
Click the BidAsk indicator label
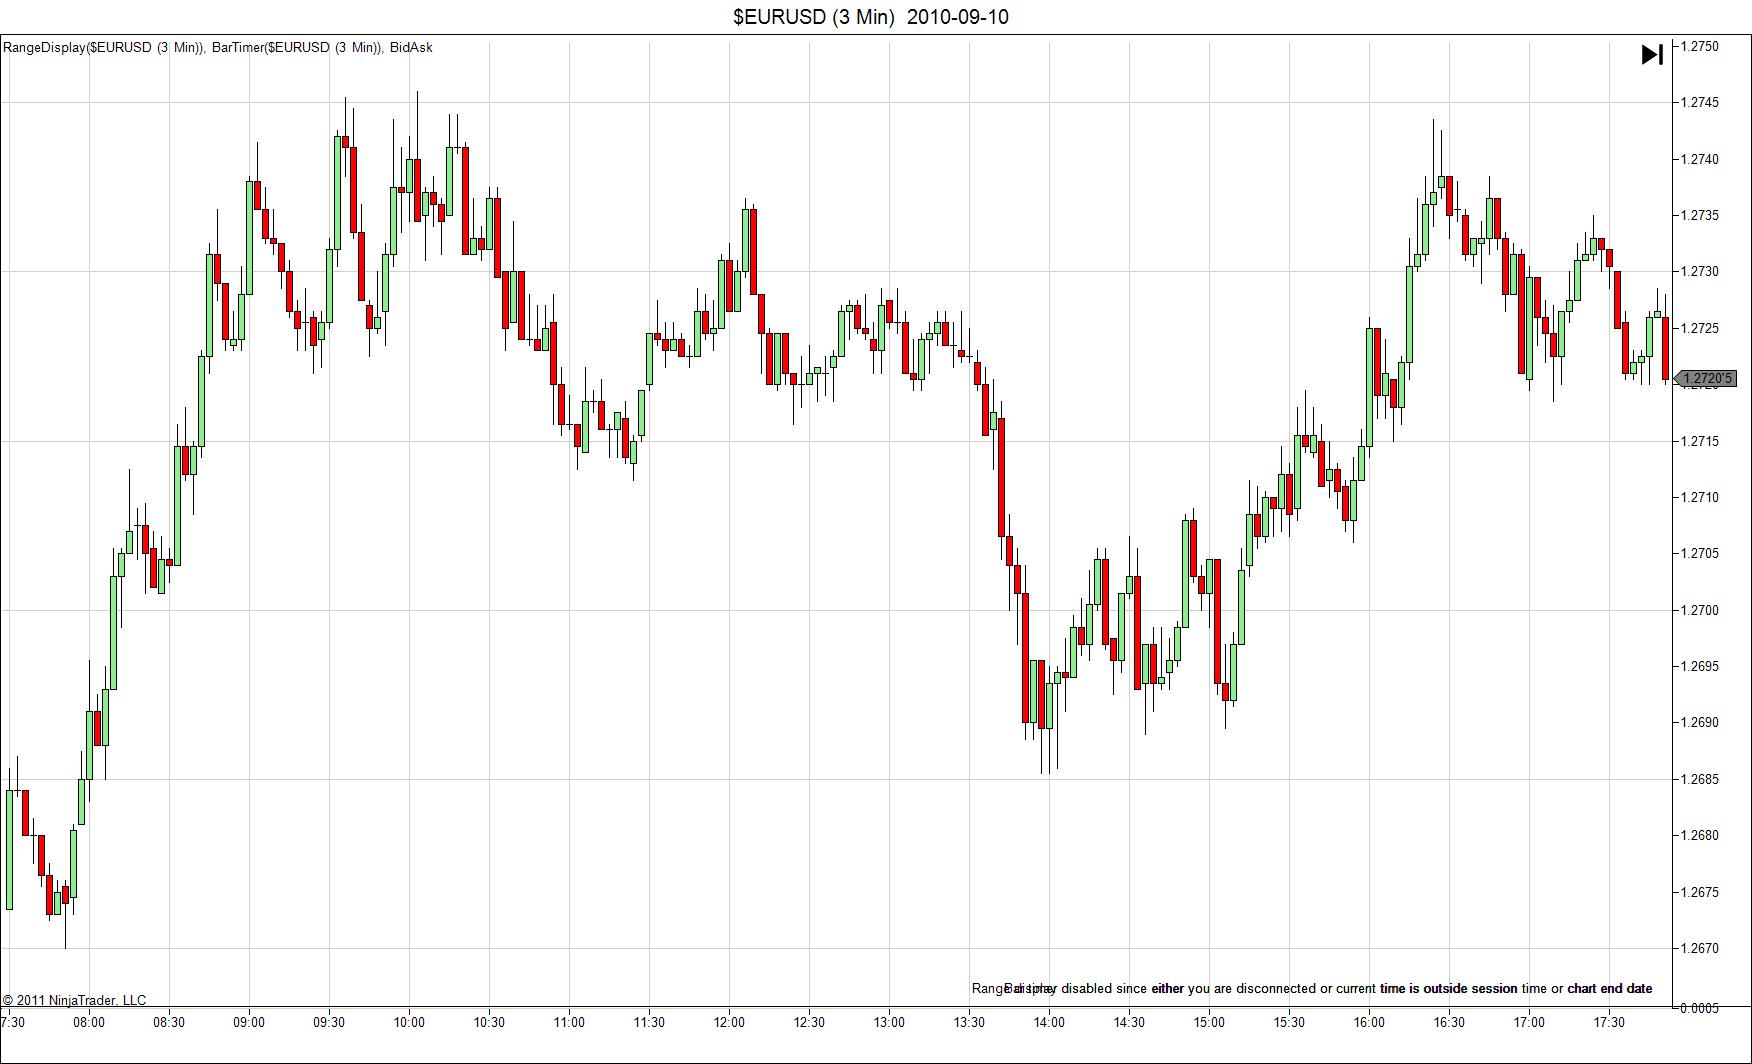411,47
